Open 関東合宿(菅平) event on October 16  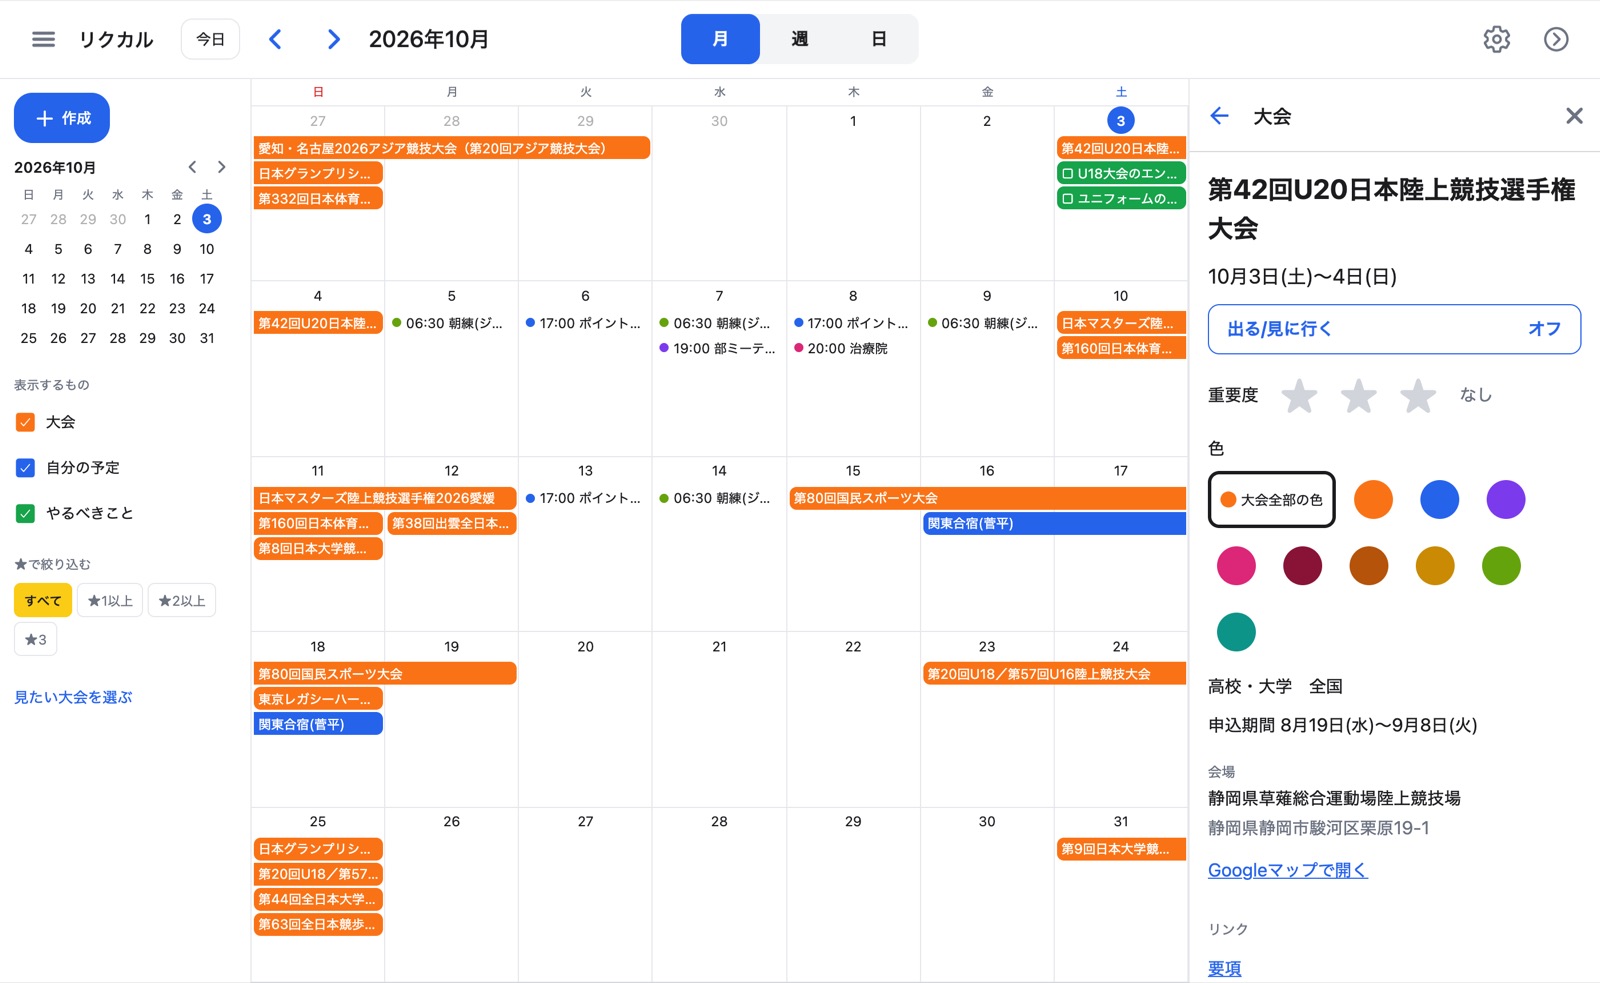[1055, 523]
